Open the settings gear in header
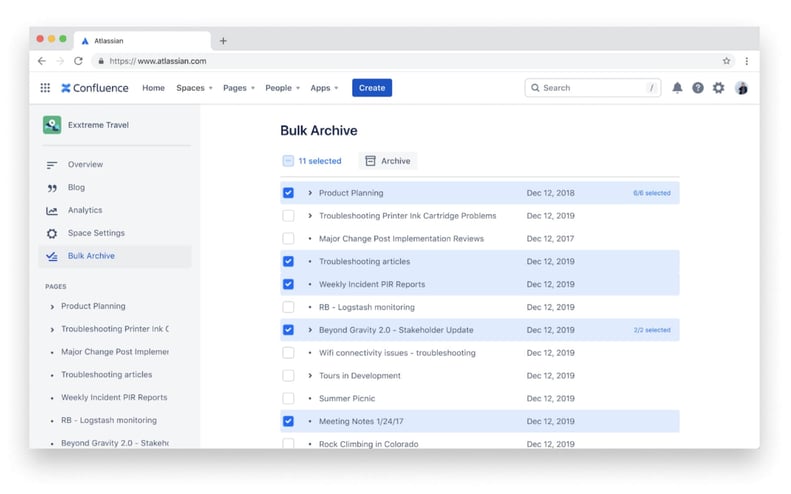The height and width of the screenshot is (494, 791). [x=718, y=88]
